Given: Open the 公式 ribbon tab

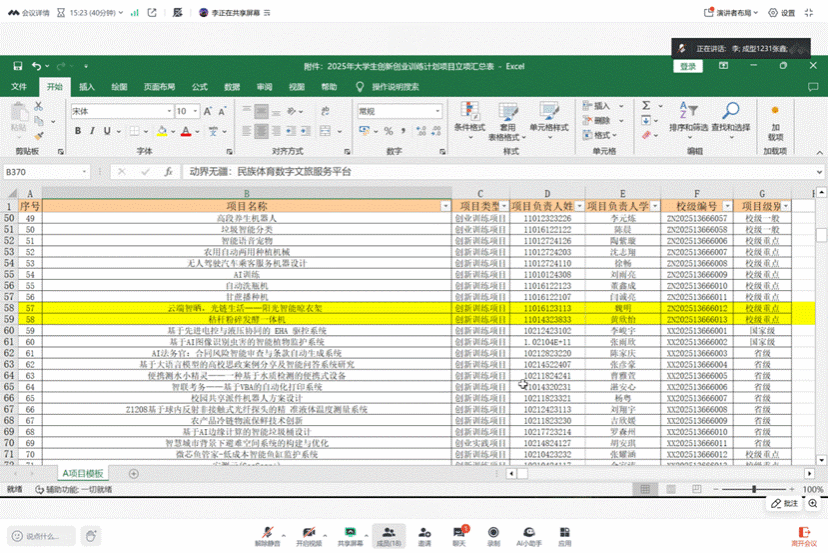Looking at the screenshot, I should tap(200, 87).
